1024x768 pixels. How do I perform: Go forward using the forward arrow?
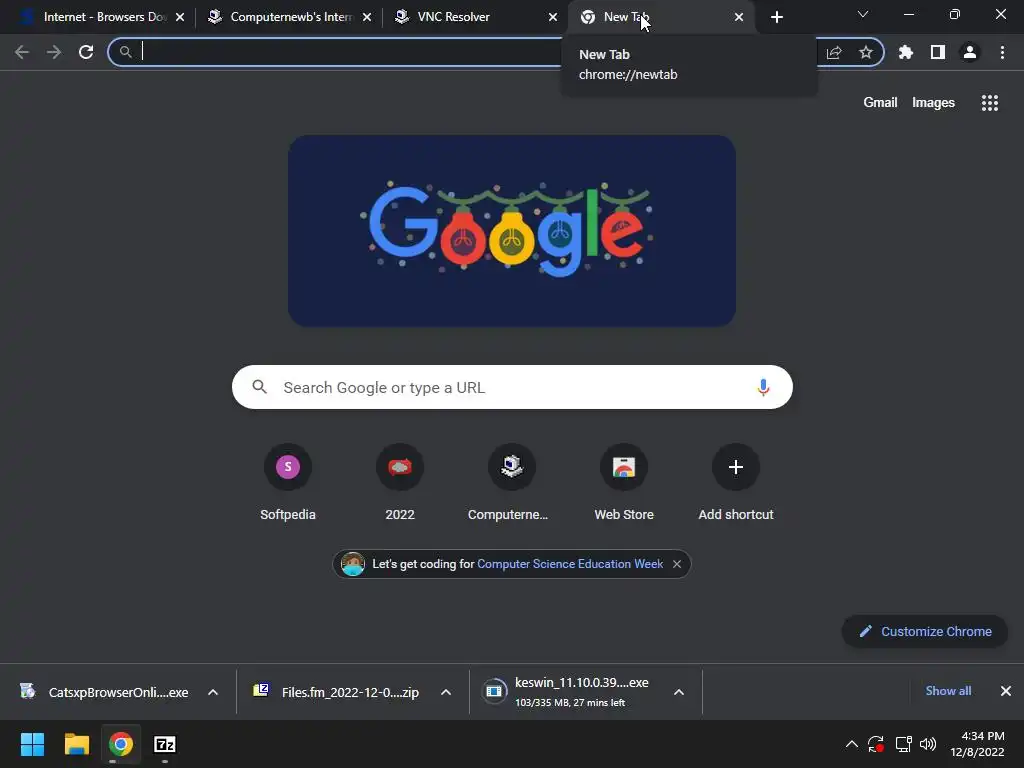[x=54, y=52]
